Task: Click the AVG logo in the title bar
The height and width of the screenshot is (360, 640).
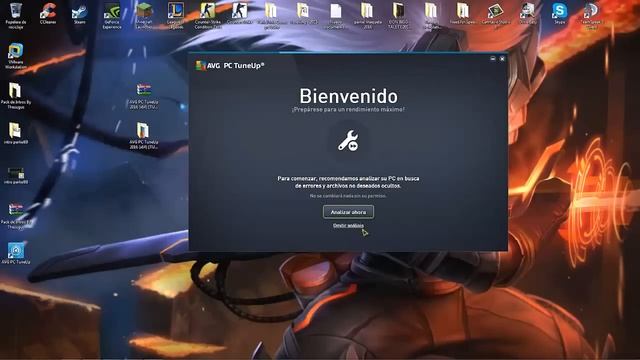Action: (200, 65)
